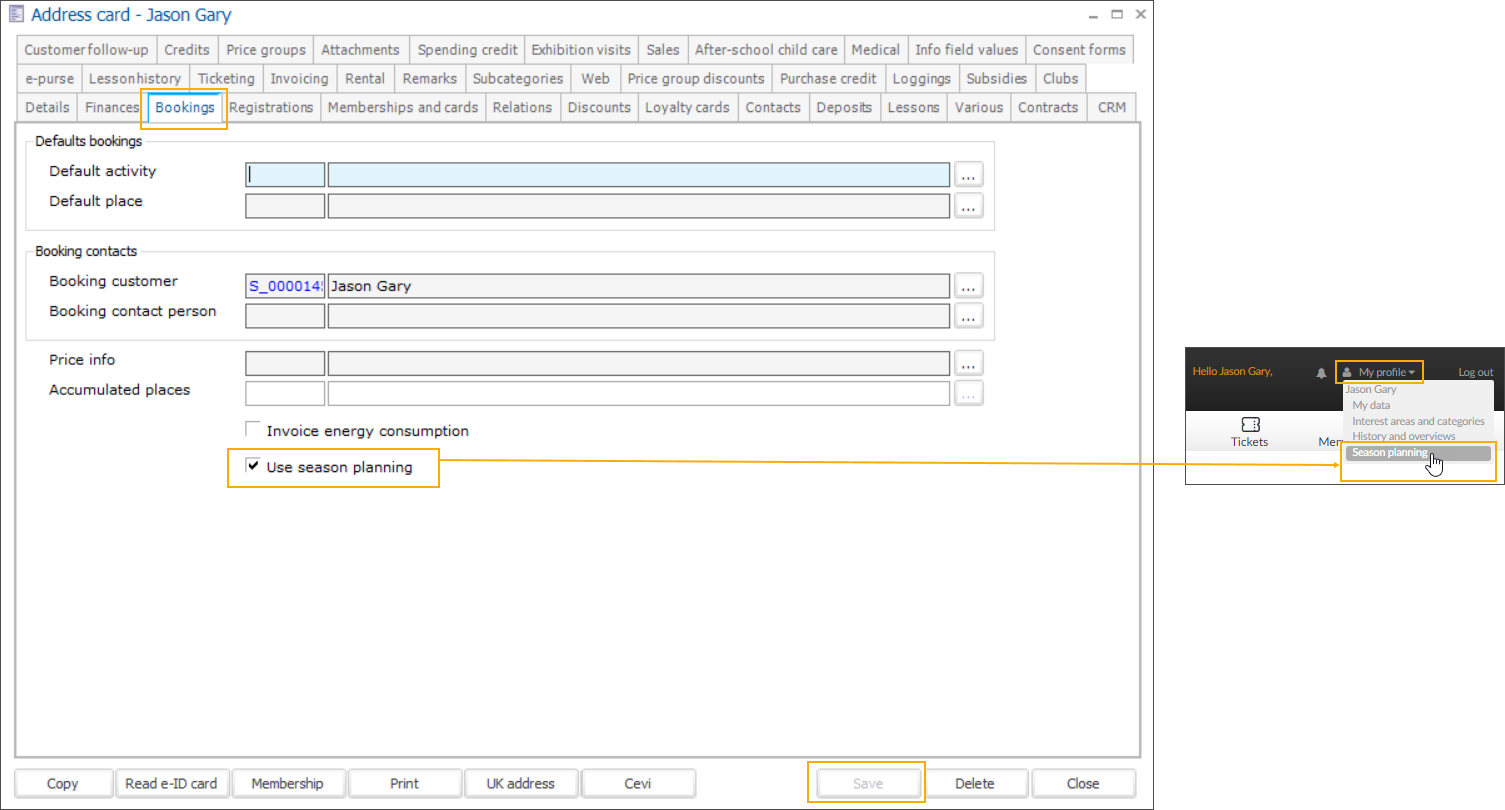1505x810 pixels.
Task: Disable the Use season planning checkbox
Action: [253, 466]
